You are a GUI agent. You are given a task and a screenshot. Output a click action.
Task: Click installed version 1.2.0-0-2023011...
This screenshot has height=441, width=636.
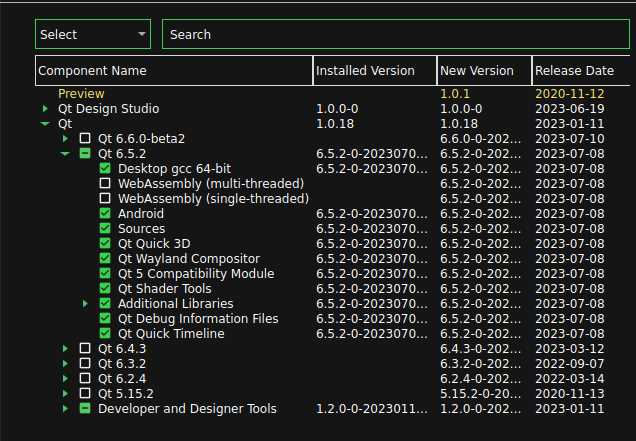[x=372, y=409]
